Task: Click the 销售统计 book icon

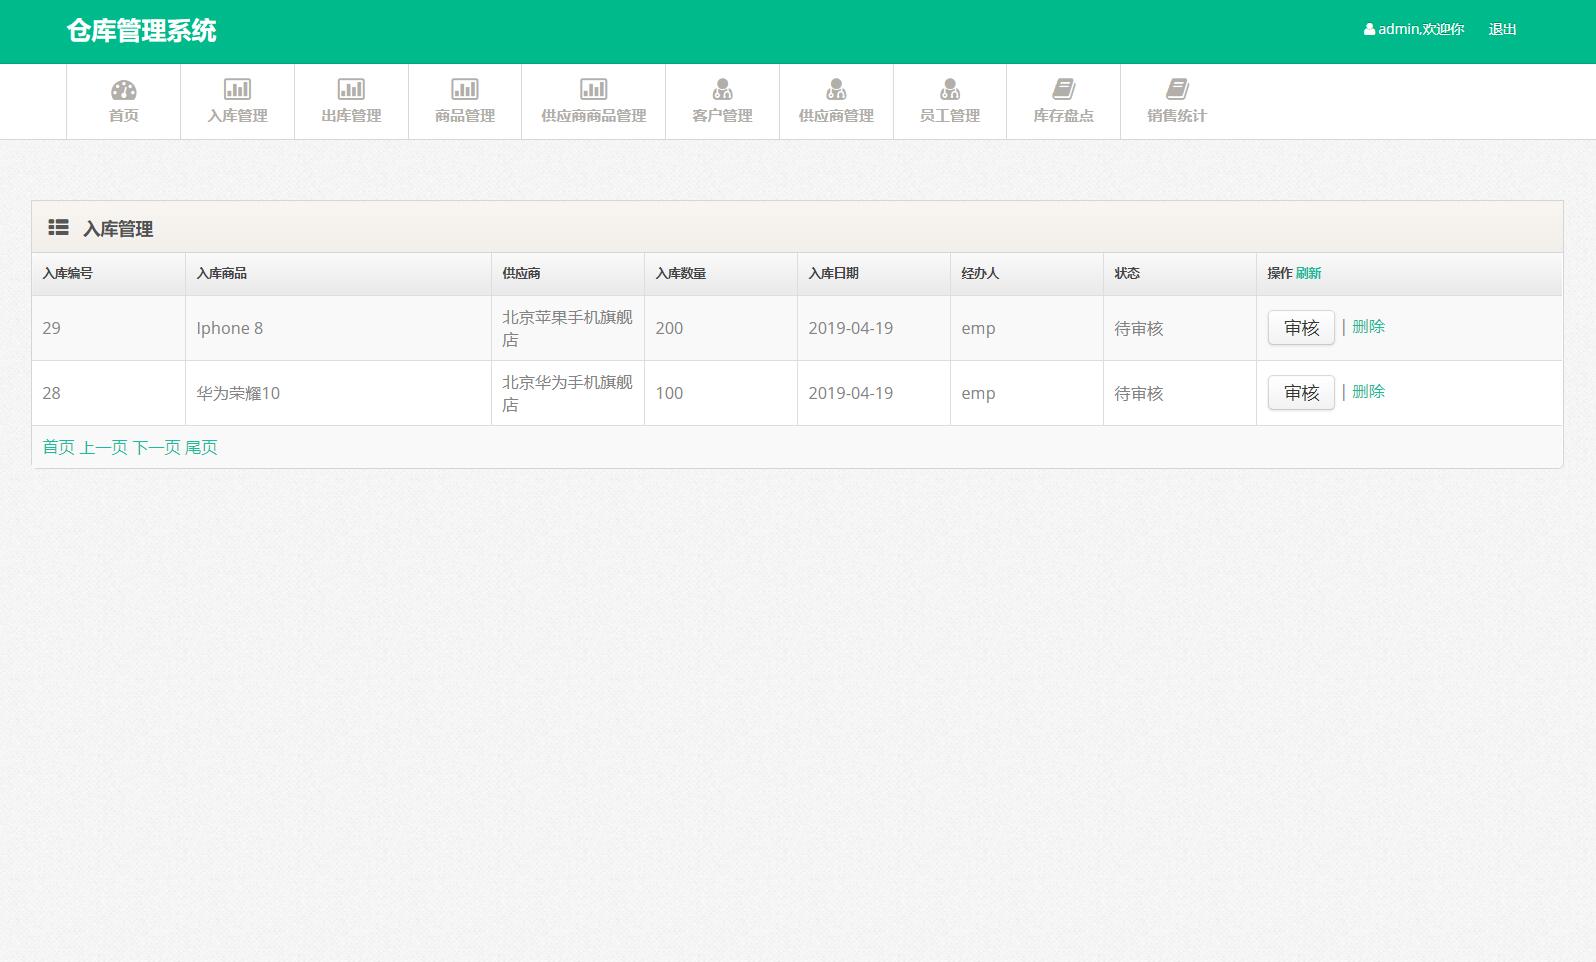Action: (1177, 90)
